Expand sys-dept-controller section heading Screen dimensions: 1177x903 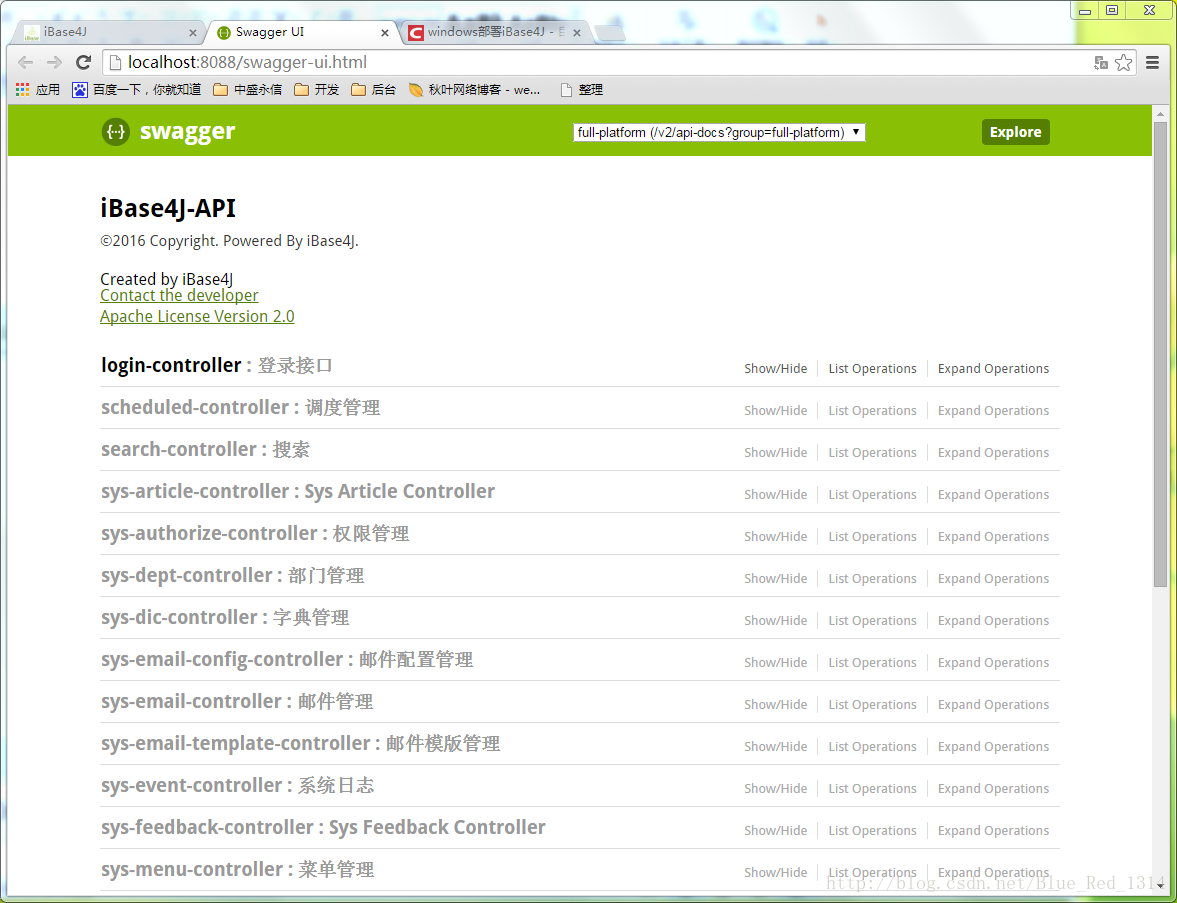click(x=187, y=576)
